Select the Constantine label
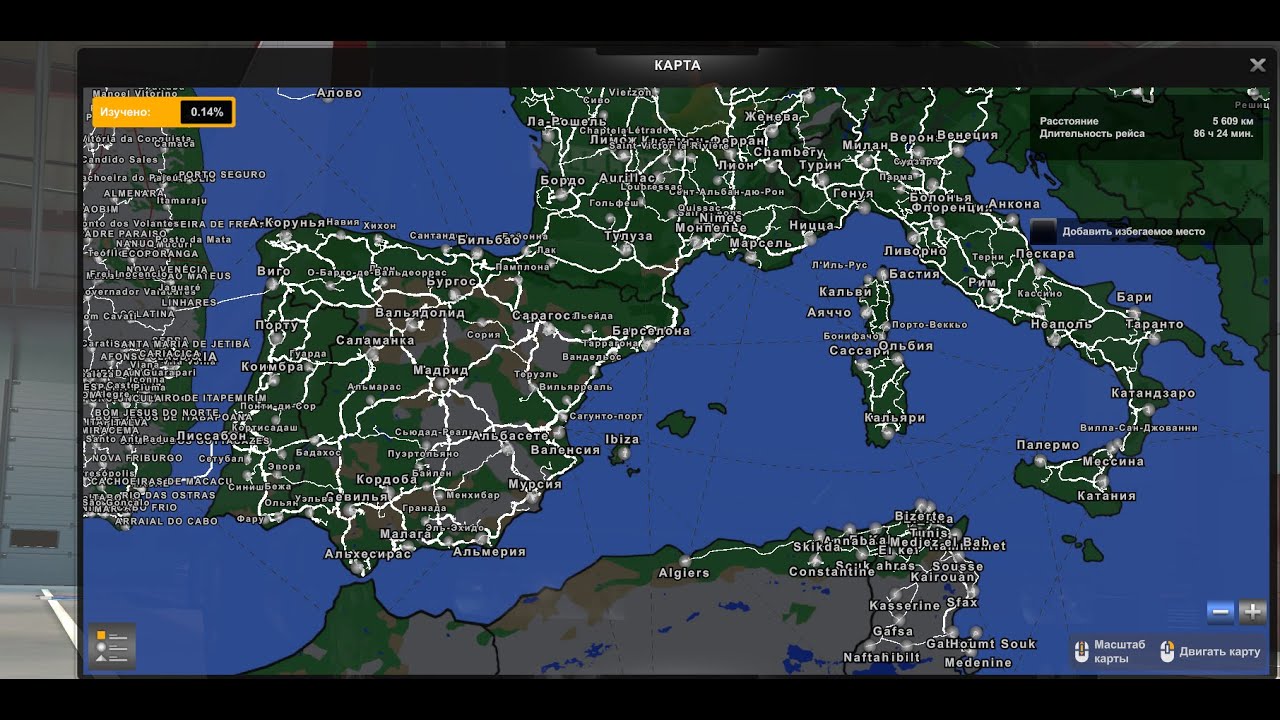 coord(832,572)
